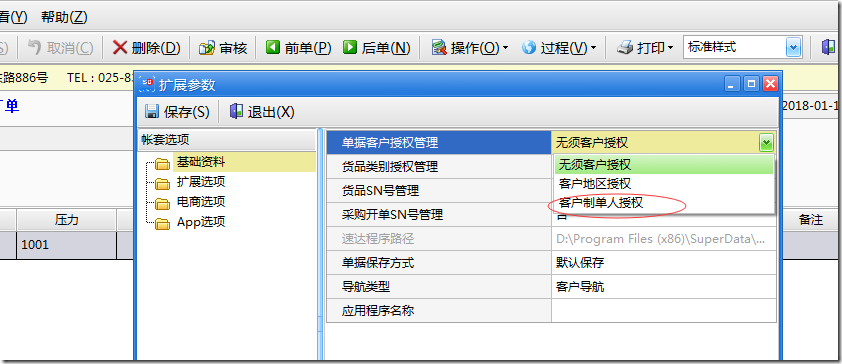Screen dimensions: 842x364
Task: Open the 操作(O) dropdown menu
Action: click(470, 48)
